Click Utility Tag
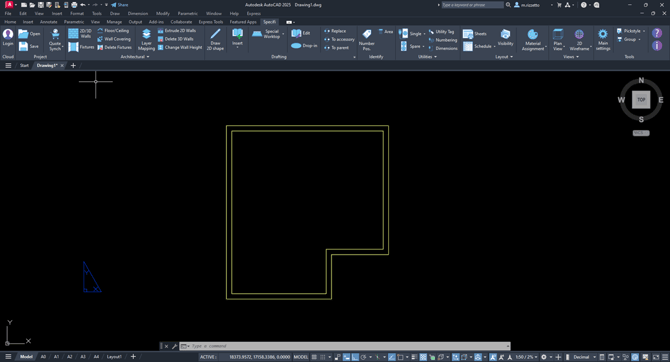The width and height of the screenshot is (670, 362). tap(441, 32)
